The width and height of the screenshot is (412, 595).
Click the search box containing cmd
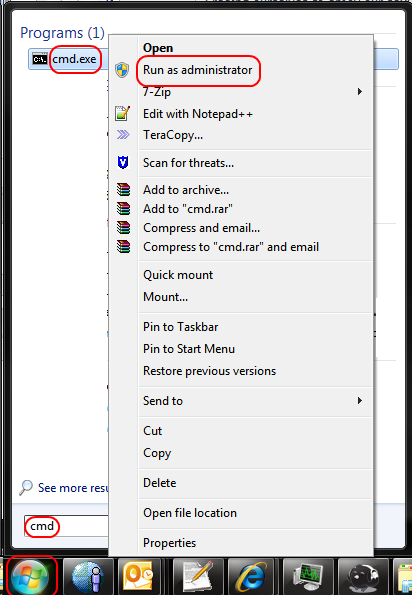click(x=66, y=526)
